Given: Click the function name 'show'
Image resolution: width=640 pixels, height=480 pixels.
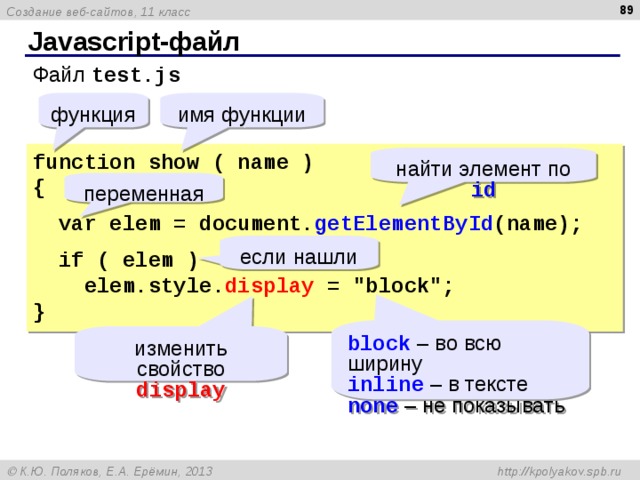Looking at the screenshot, I should 174,162.
